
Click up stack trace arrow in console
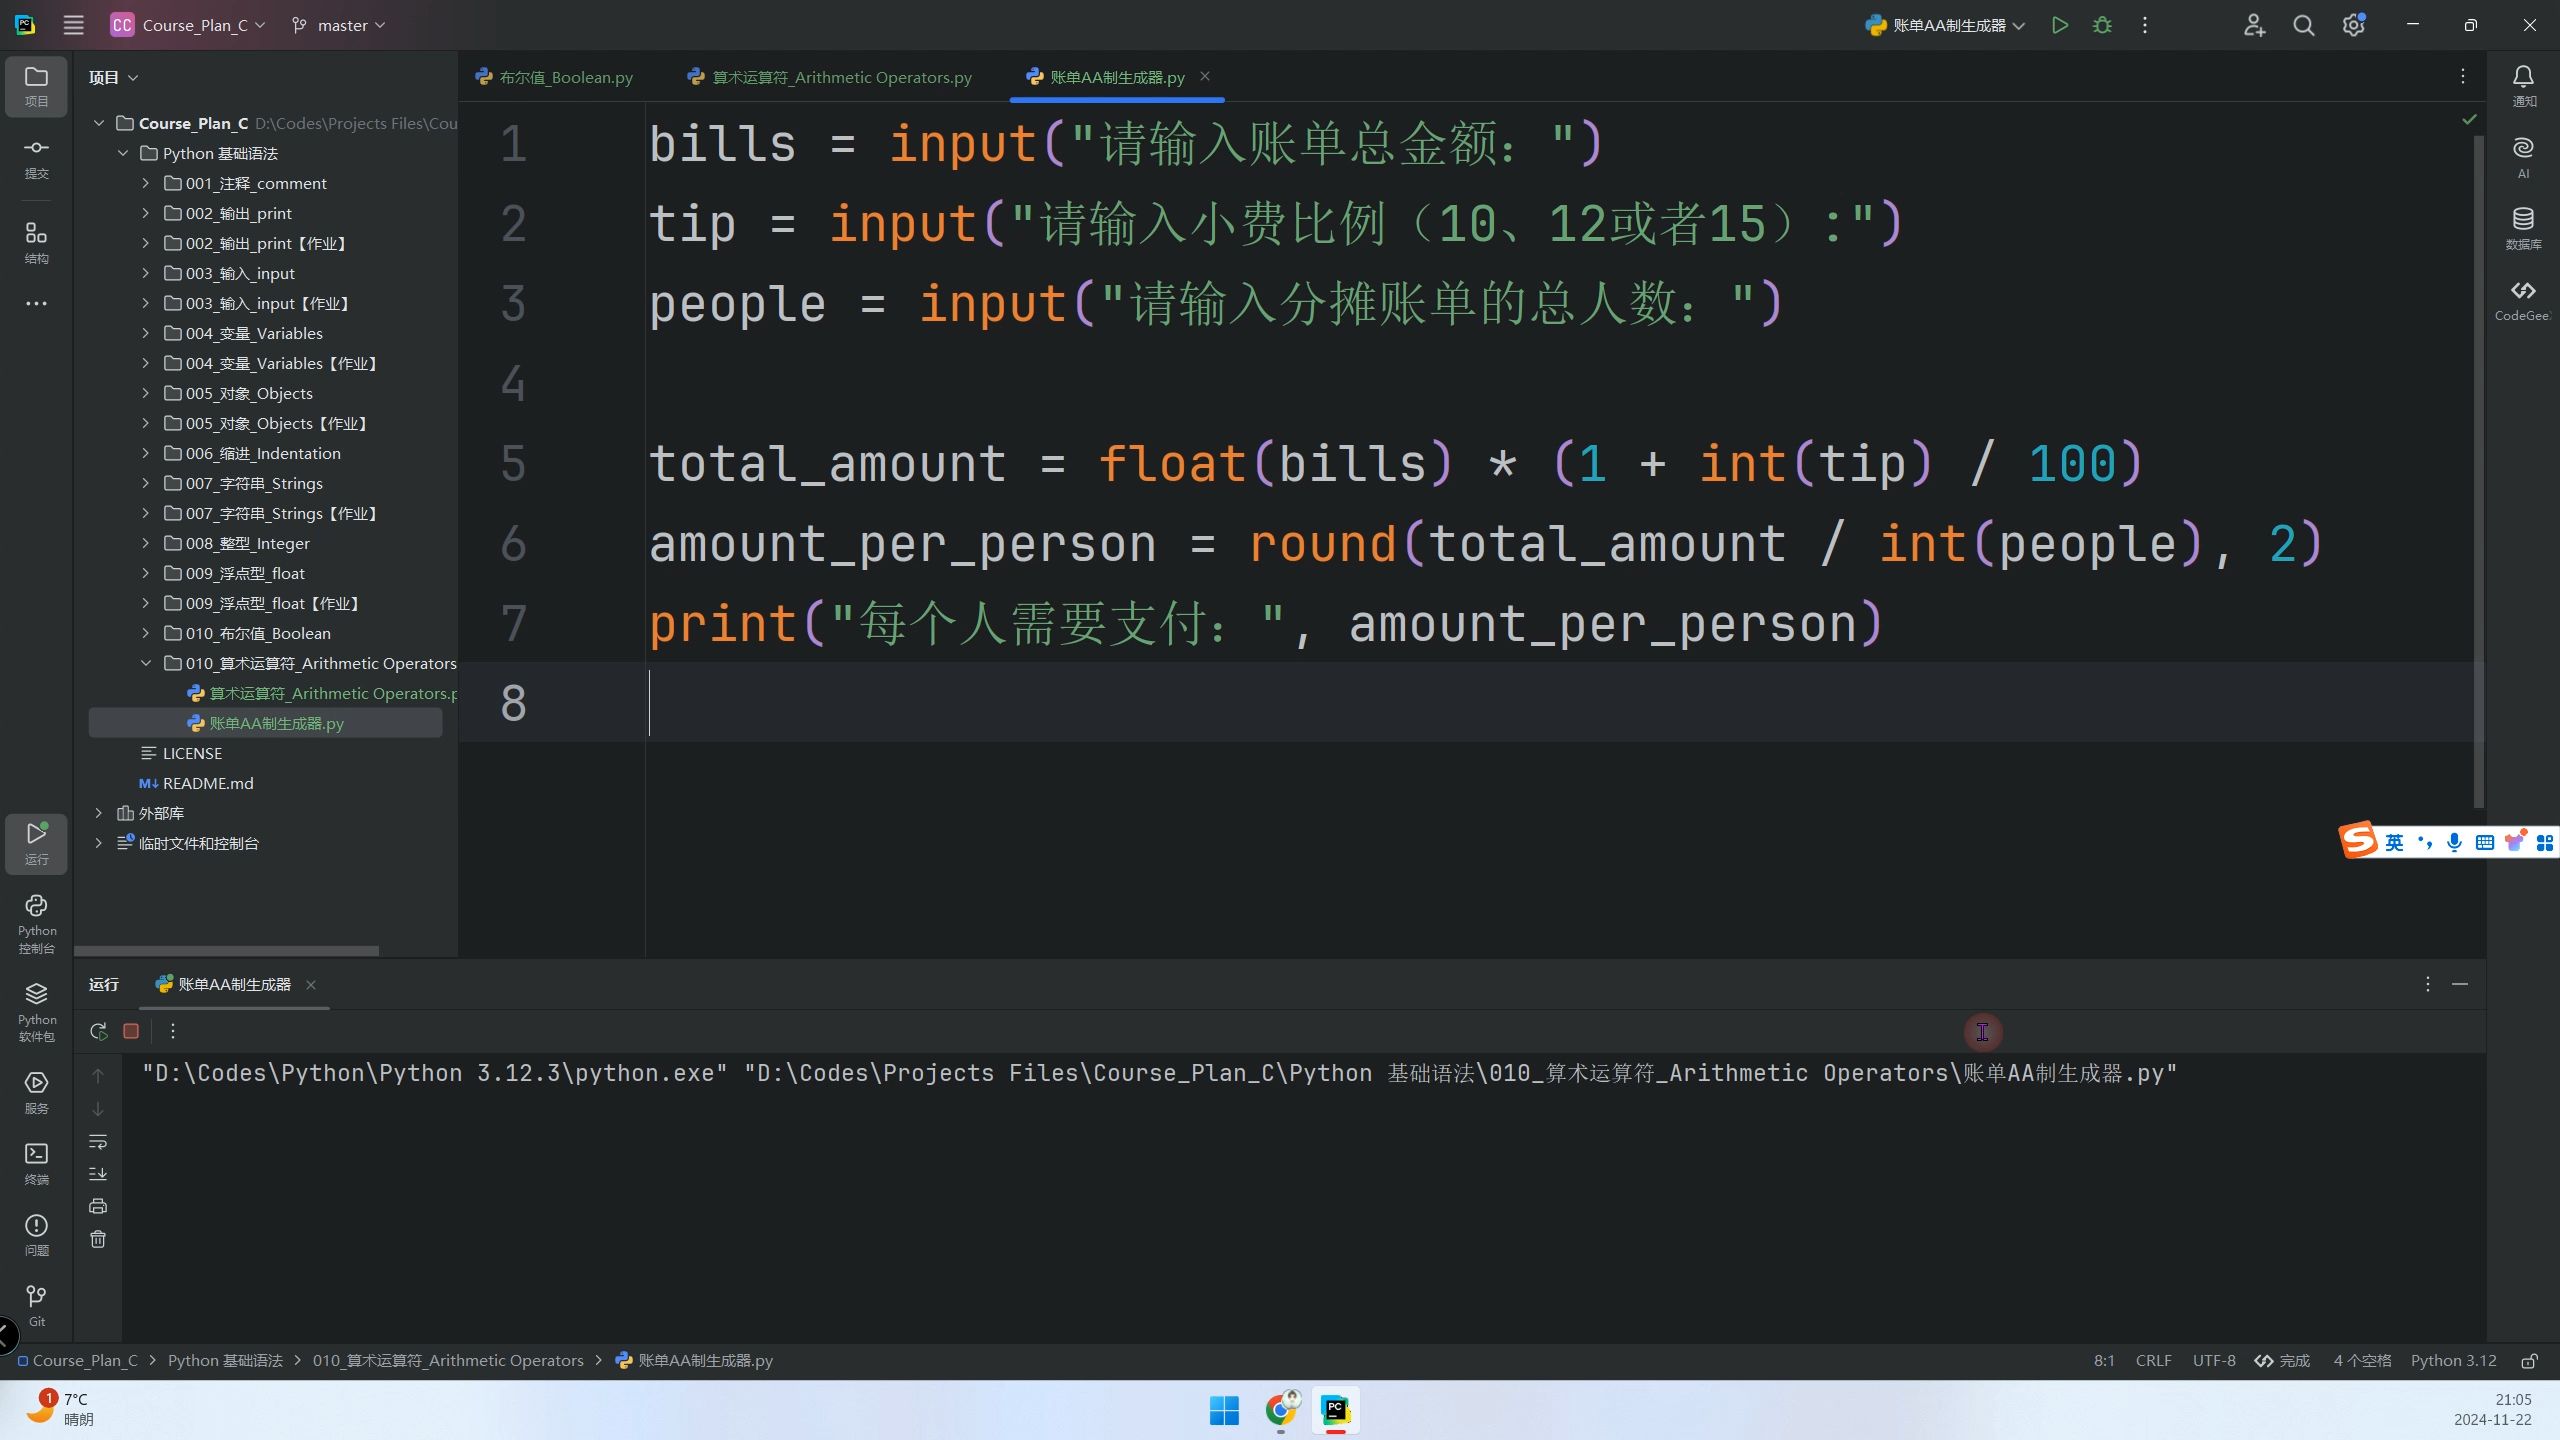coord(98,1076)
